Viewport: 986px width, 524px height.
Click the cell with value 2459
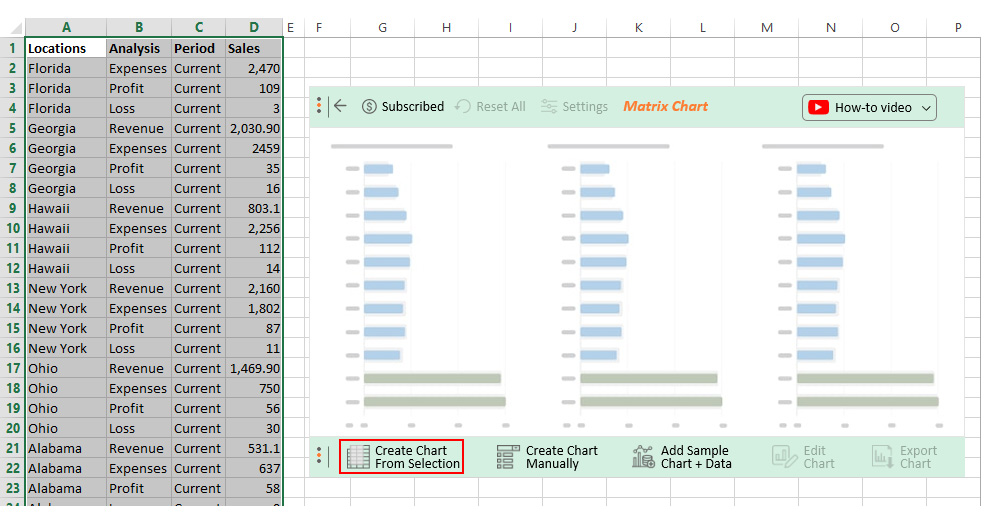click(x=254, y=148)
